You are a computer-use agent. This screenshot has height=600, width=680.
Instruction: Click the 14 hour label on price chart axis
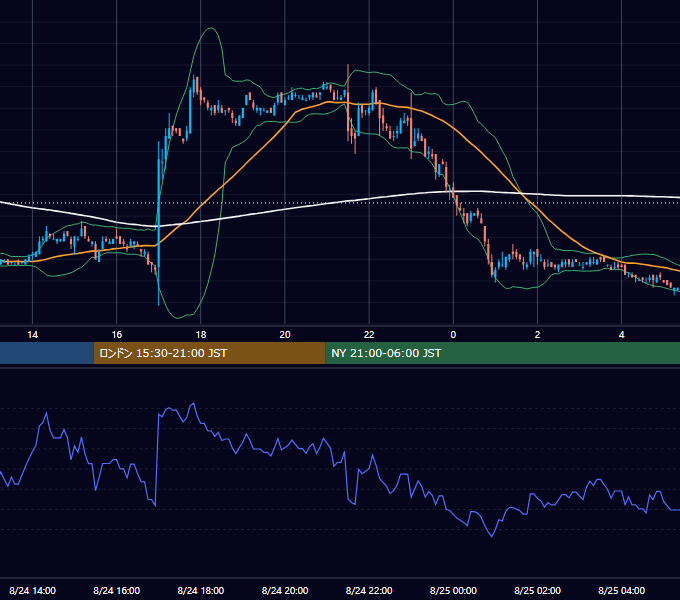coord(33,335)
